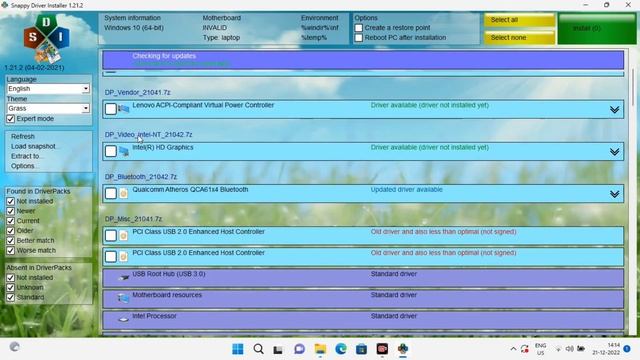Click the Intel Processor device icon
640x360 pixels.
[124, 319]
